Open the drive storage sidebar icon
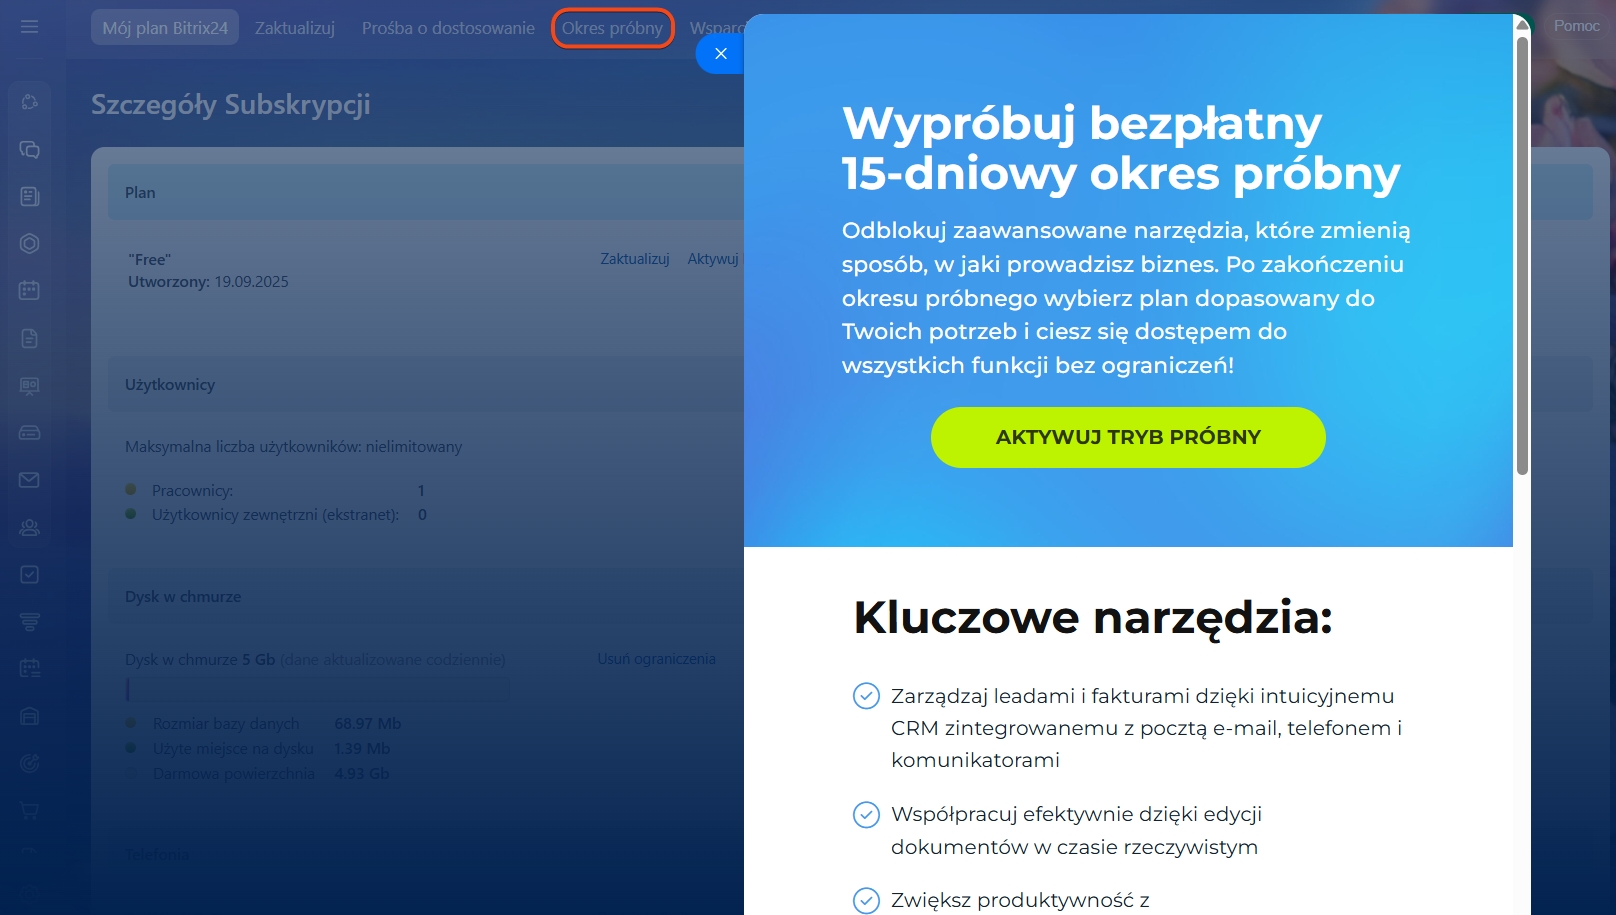Image resolution: width=1616 pixels, height=915 pixels. pos(29,433)
